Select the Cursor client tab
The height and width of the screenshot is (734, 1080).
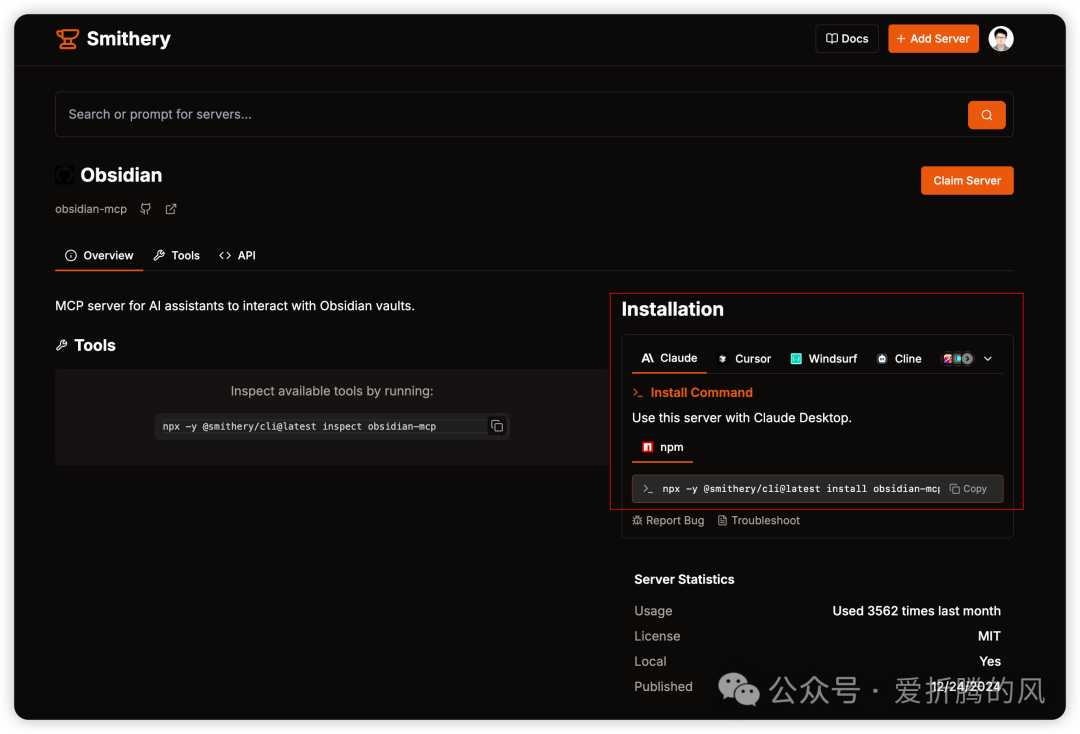[744, 359]
